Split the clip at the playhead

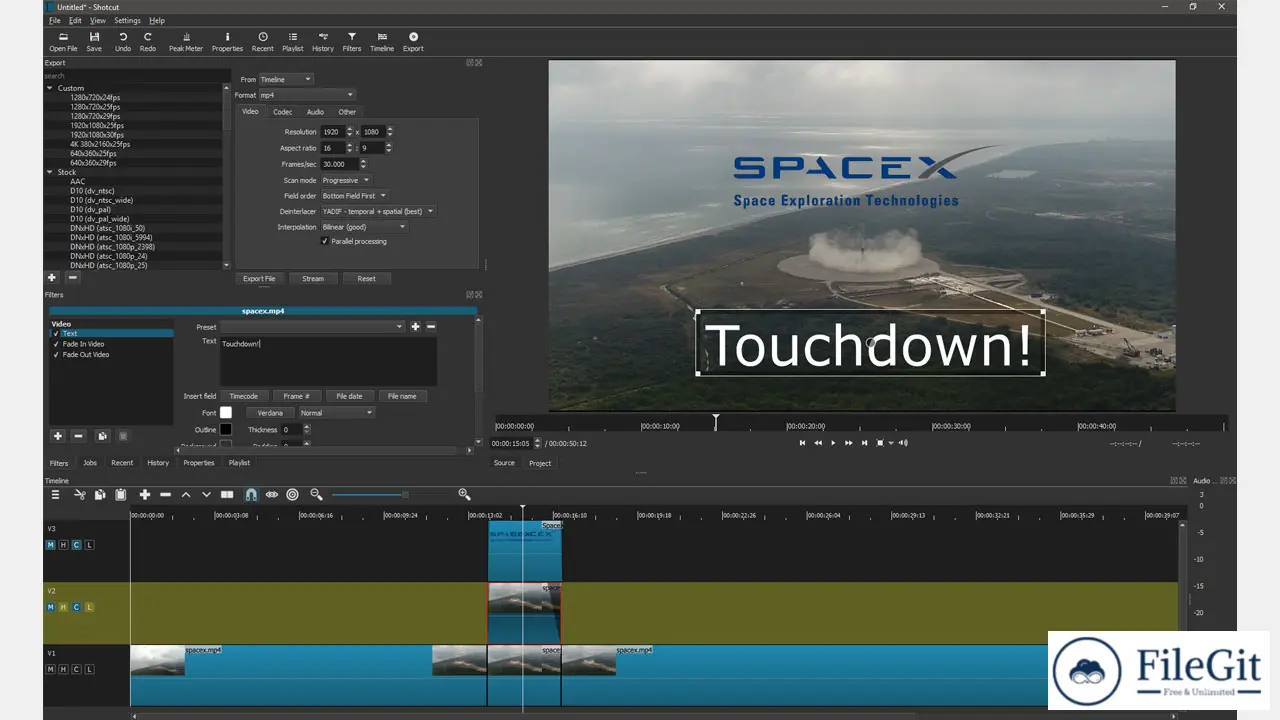[227, 494]
